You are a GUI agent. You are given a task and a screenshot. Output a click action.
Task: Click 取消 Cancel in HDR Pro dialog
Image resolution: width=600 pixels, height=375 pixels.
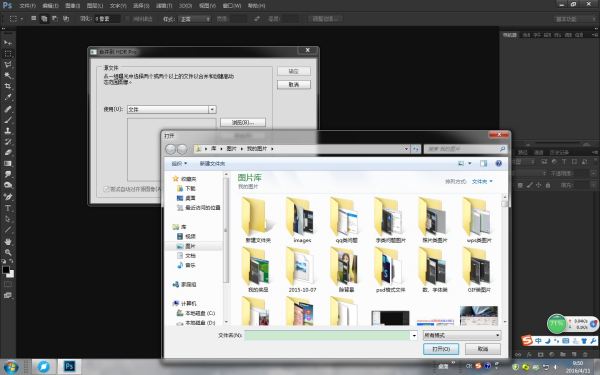(293, 85)
